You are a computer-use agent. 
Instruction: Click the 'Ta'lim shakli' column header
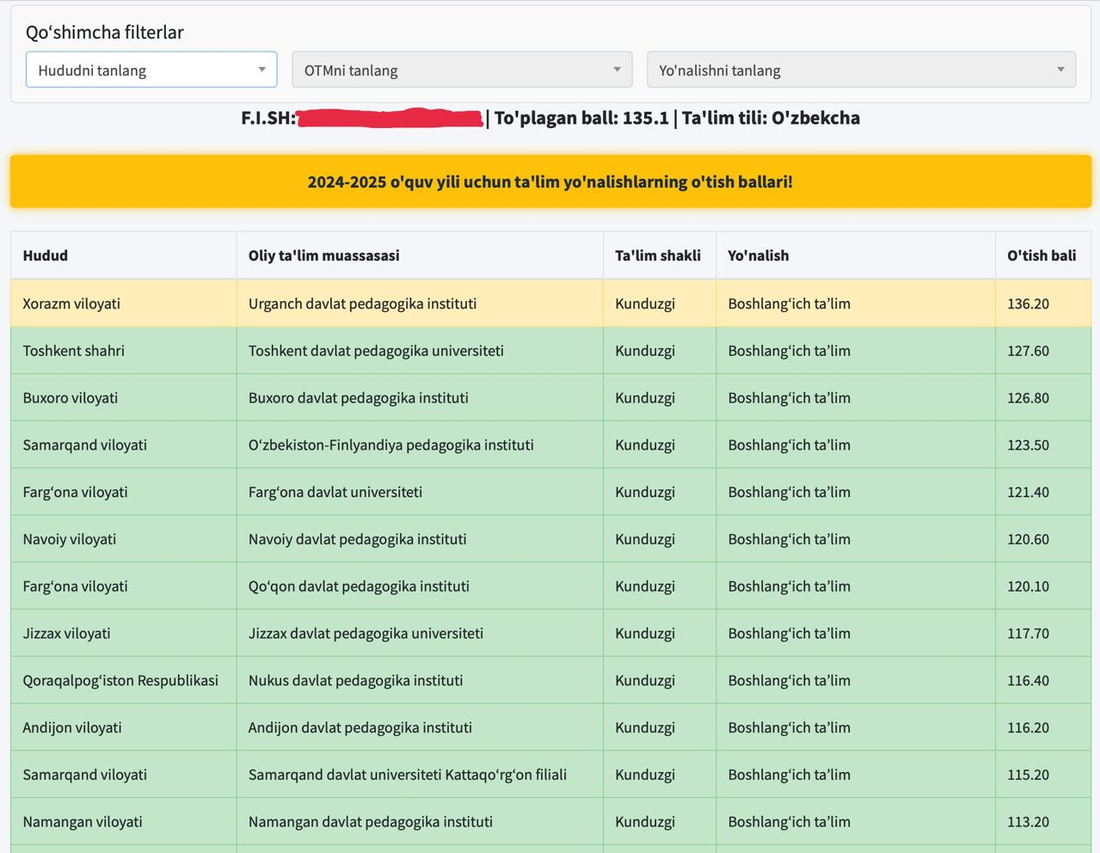pos(658,255)
